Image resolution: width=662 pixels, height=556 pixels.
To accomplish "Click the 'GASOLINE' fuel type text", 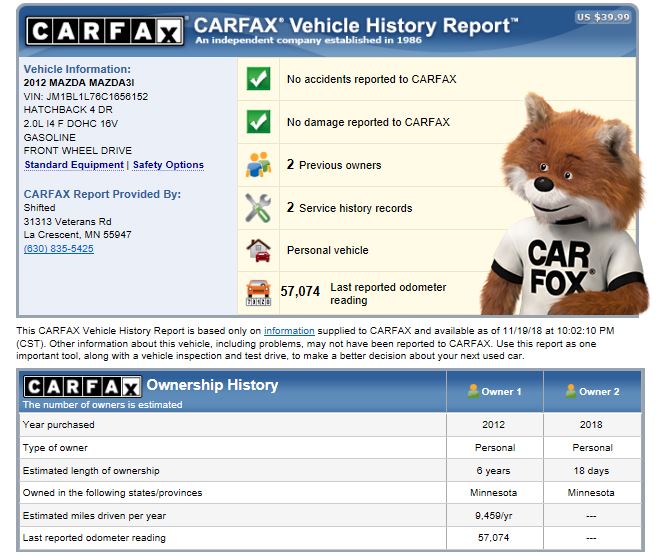I will 50,138.
